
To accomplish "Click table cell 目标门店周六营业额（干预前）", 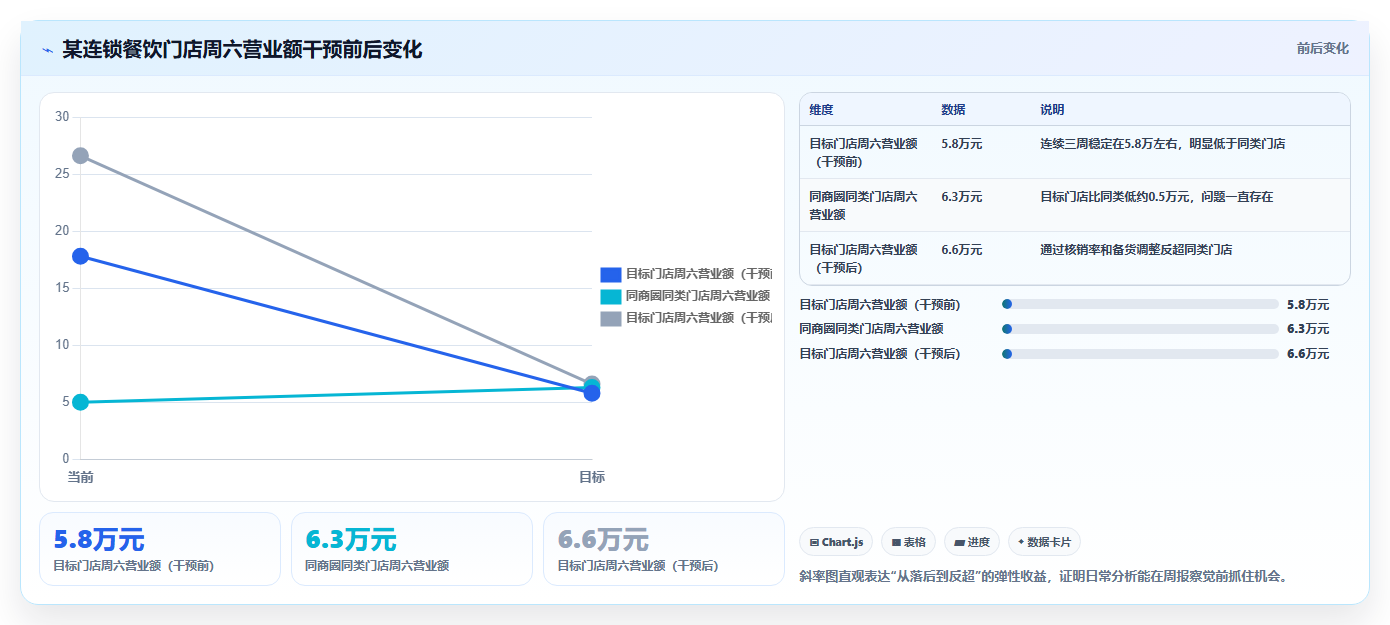I will pos(863,152).
